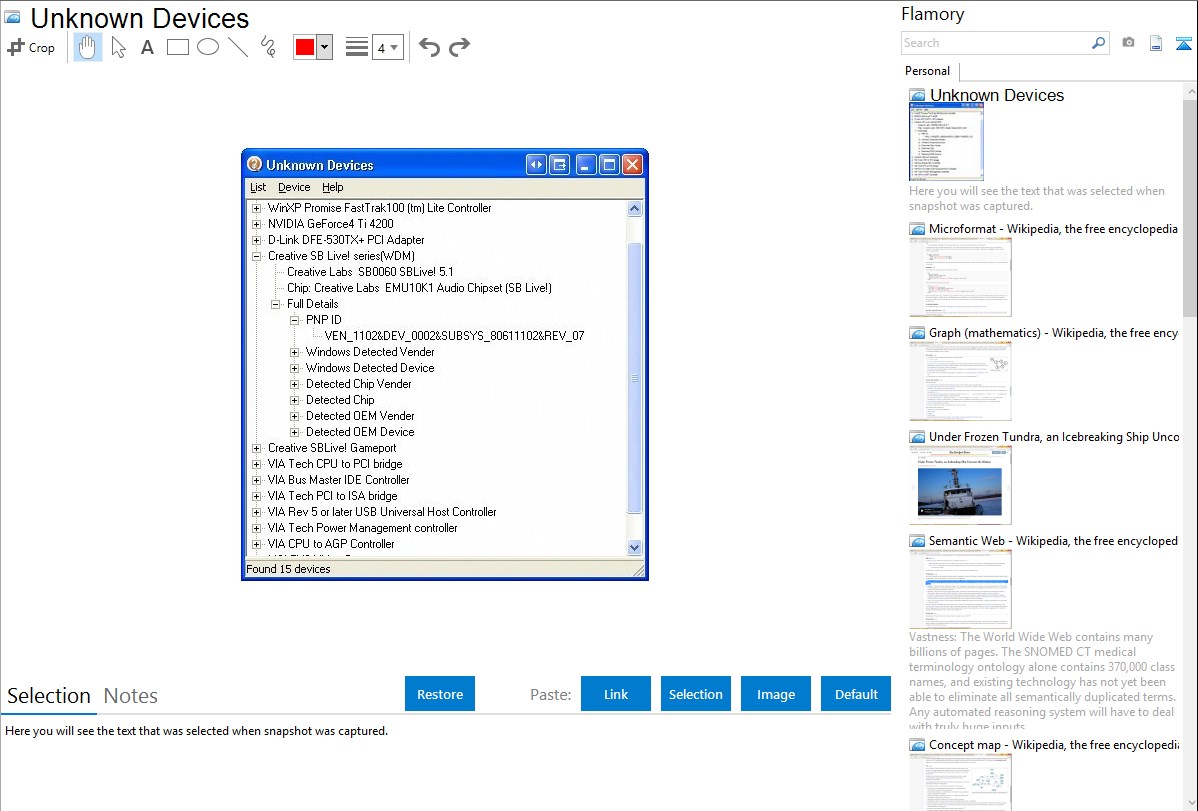The height and width of the screenshot is (811, 1198).
Task: Open the Device menu in Unknown Devices
Action: [294, 187]
